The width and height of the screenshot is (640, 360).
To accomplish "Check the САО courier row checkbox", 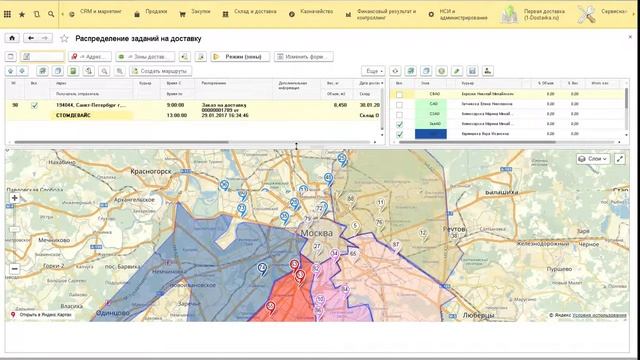I will click(400, 104).
